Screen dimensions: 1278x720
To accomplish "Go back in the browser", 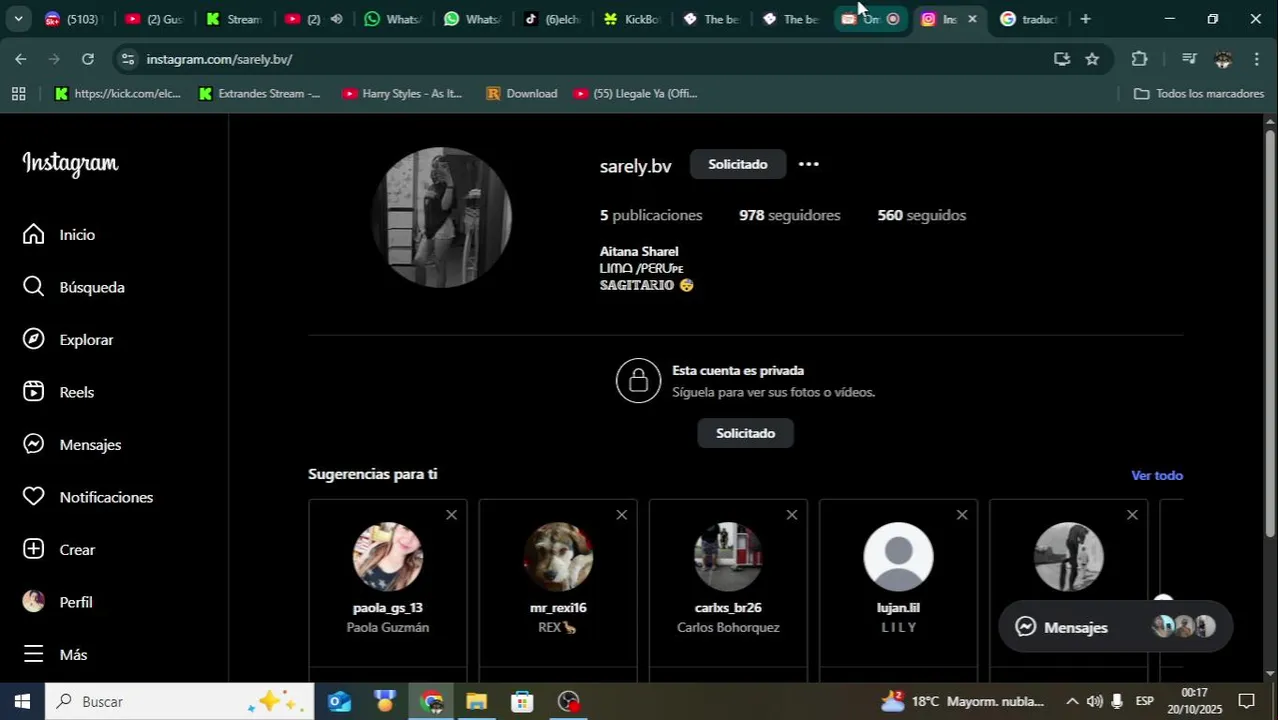I will (21, 59).
